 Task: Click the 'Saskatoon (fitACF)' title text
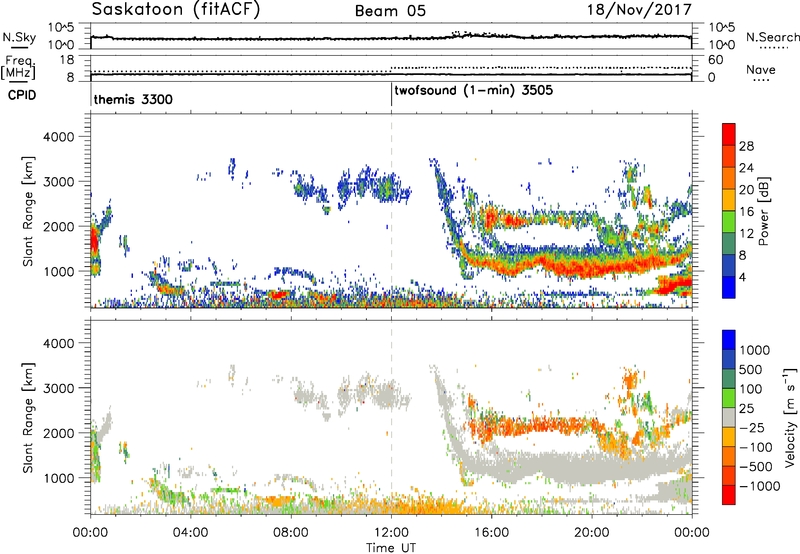point(176,10)
